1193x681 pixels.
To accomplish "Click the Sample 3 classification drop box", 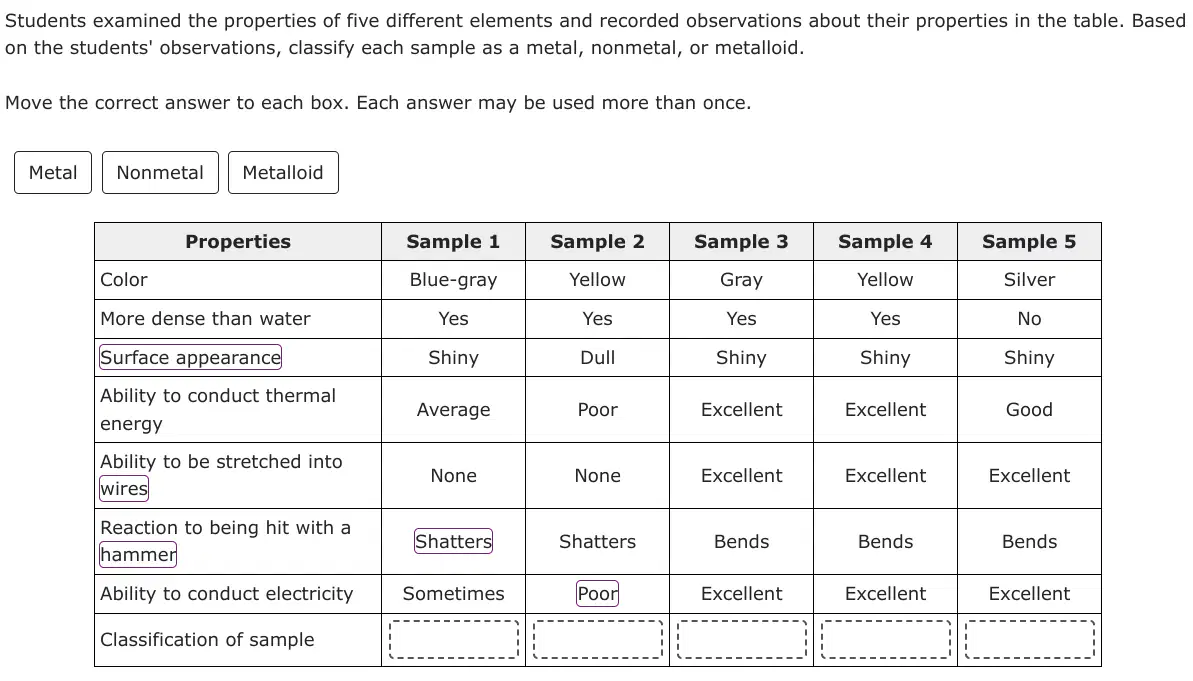I will 741,640.
